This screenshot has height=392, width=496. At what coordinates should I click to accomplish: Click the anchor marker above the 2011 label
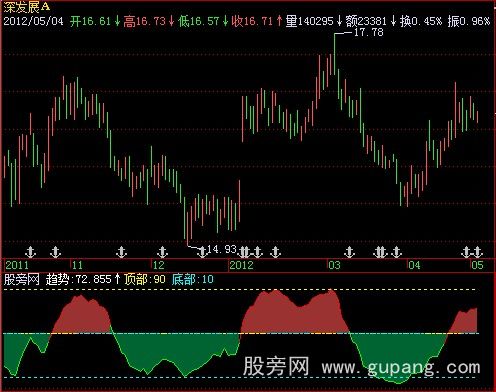pos(30,252)
